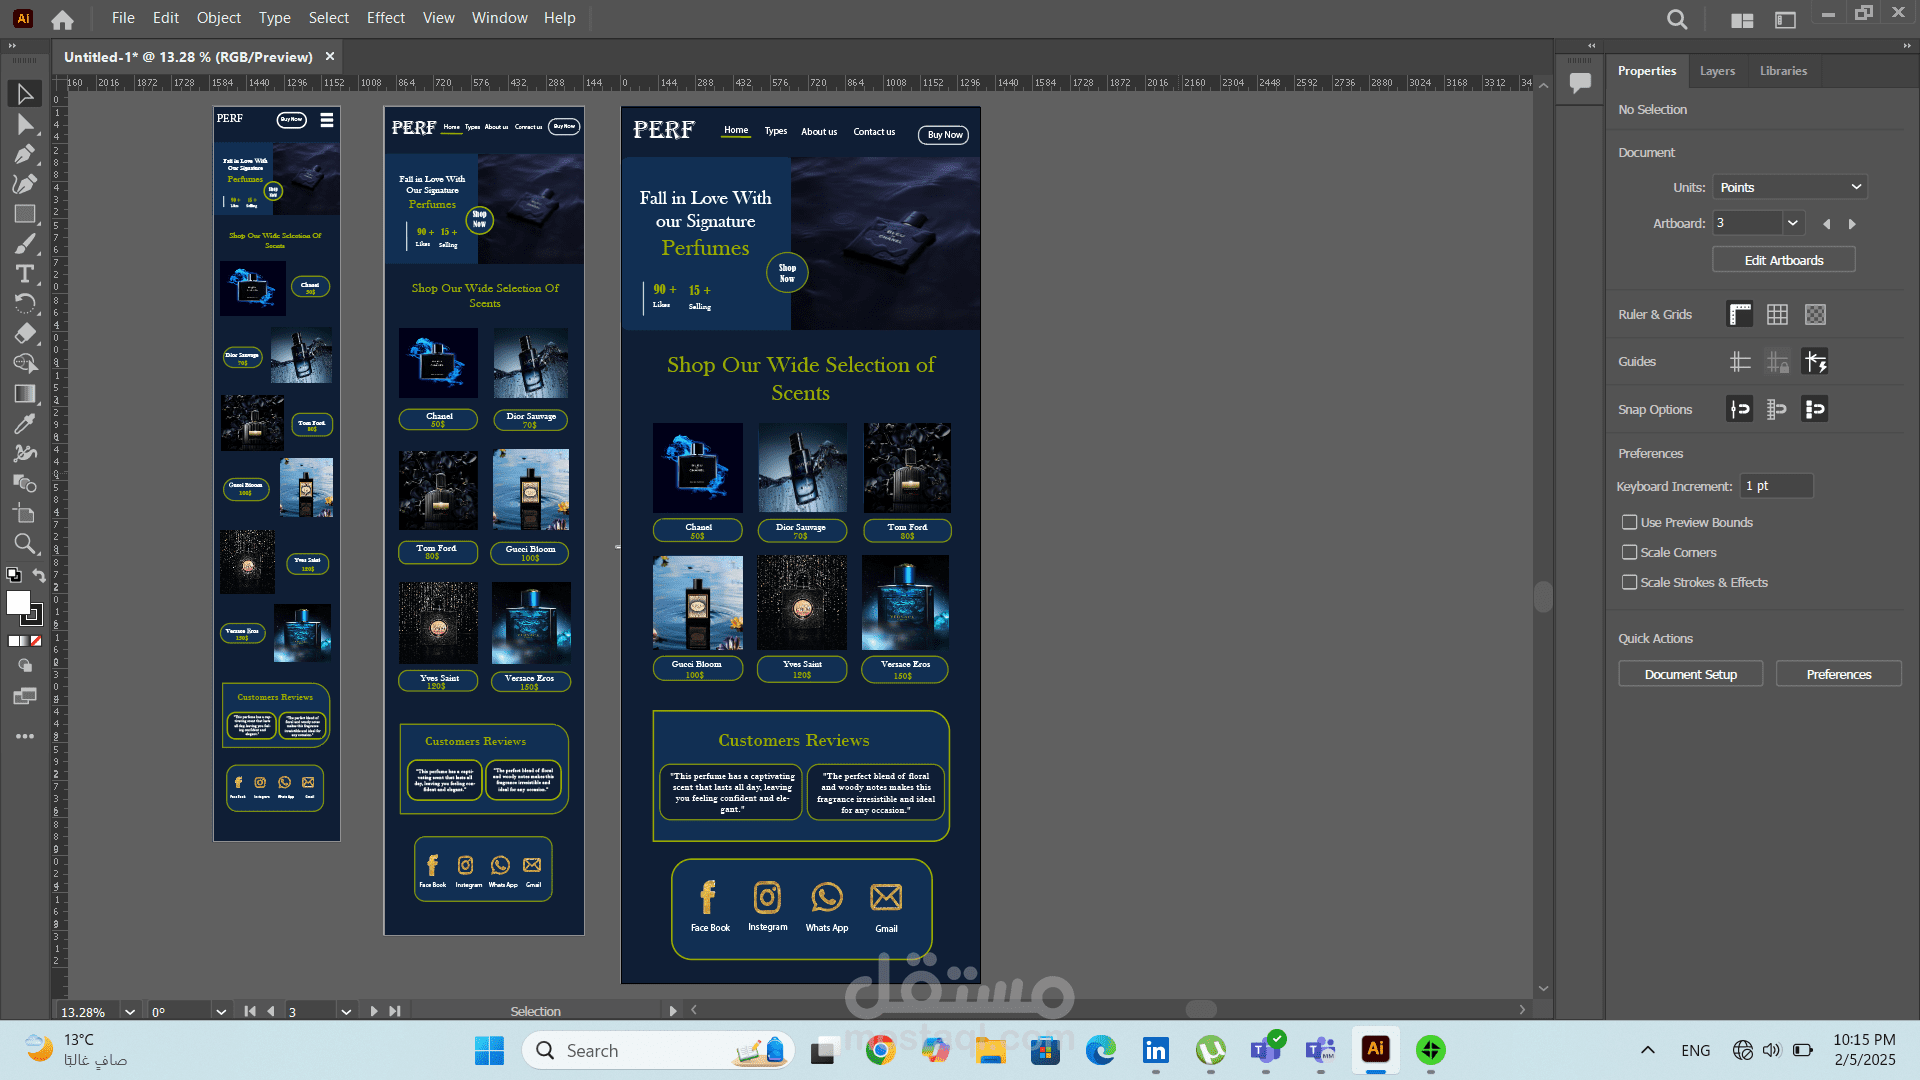Screen dimensions: 1920x1080
Task: Open Document Setup quick action
Action: [x=1690, y=674]
